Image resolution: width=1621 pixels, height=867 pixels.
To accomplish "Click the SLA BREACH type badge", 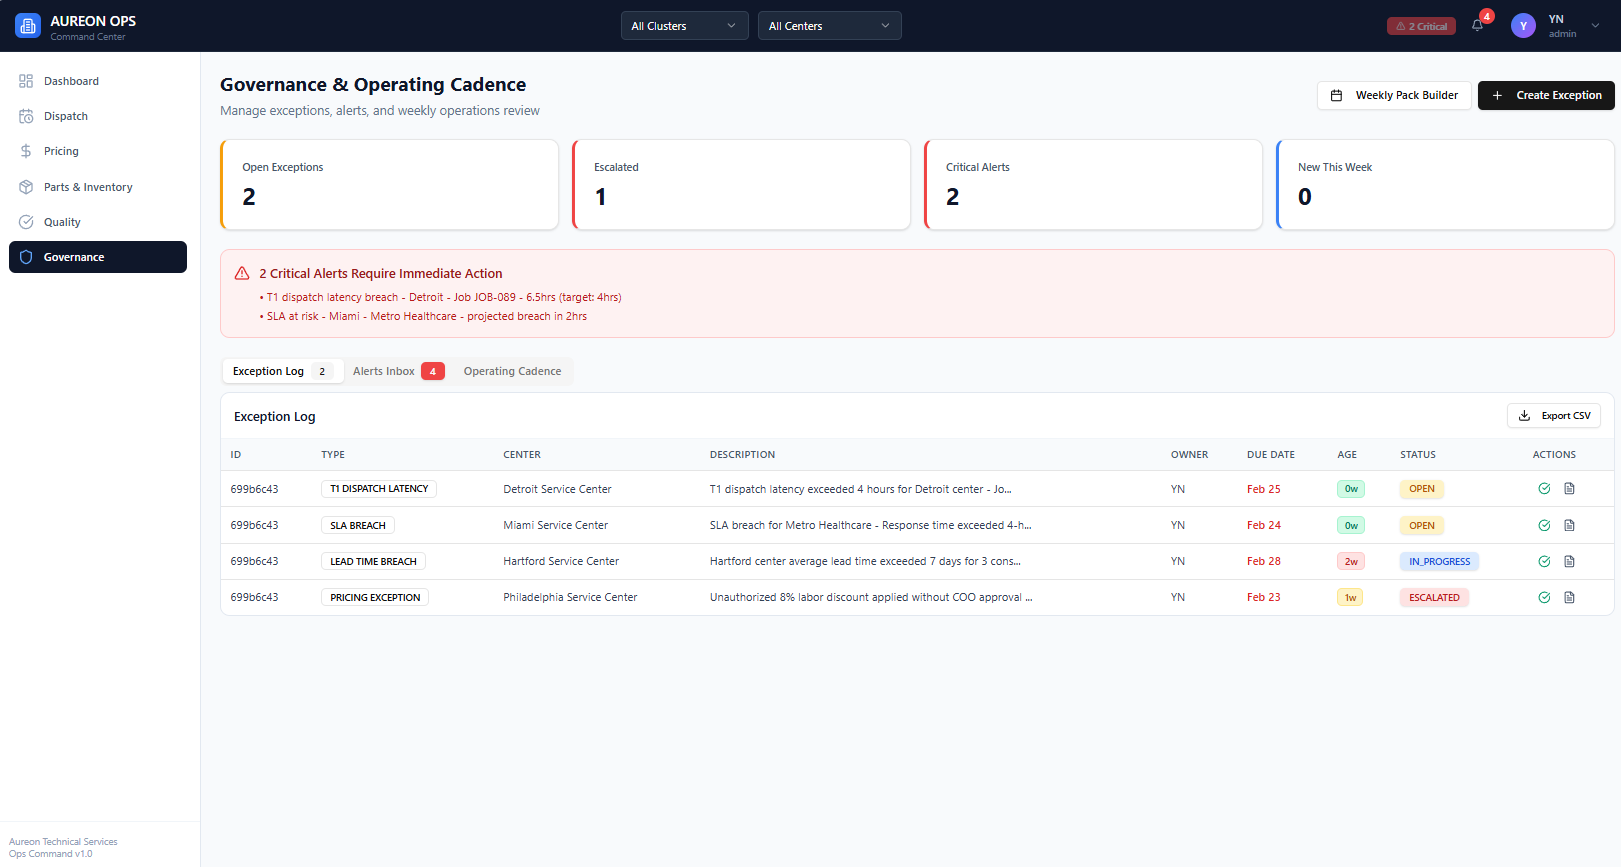I will click(358, 525).
